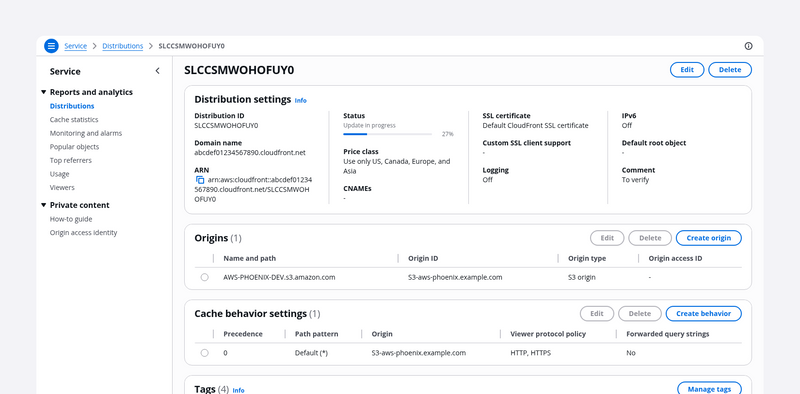This screenshot has width=800, height=394.
Task: Delete the distribution with top Delete button
Action: pos(730,70)
